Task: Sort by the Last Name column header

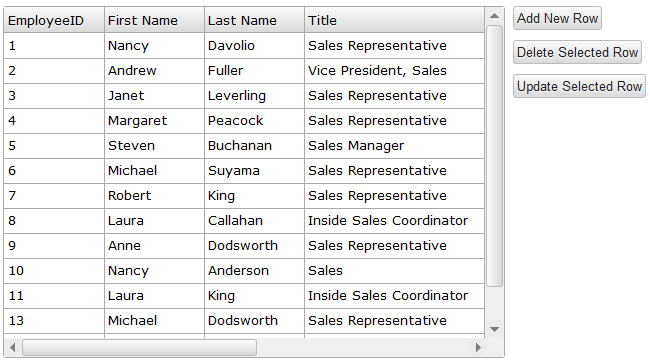Action: [x=254, y=20]
